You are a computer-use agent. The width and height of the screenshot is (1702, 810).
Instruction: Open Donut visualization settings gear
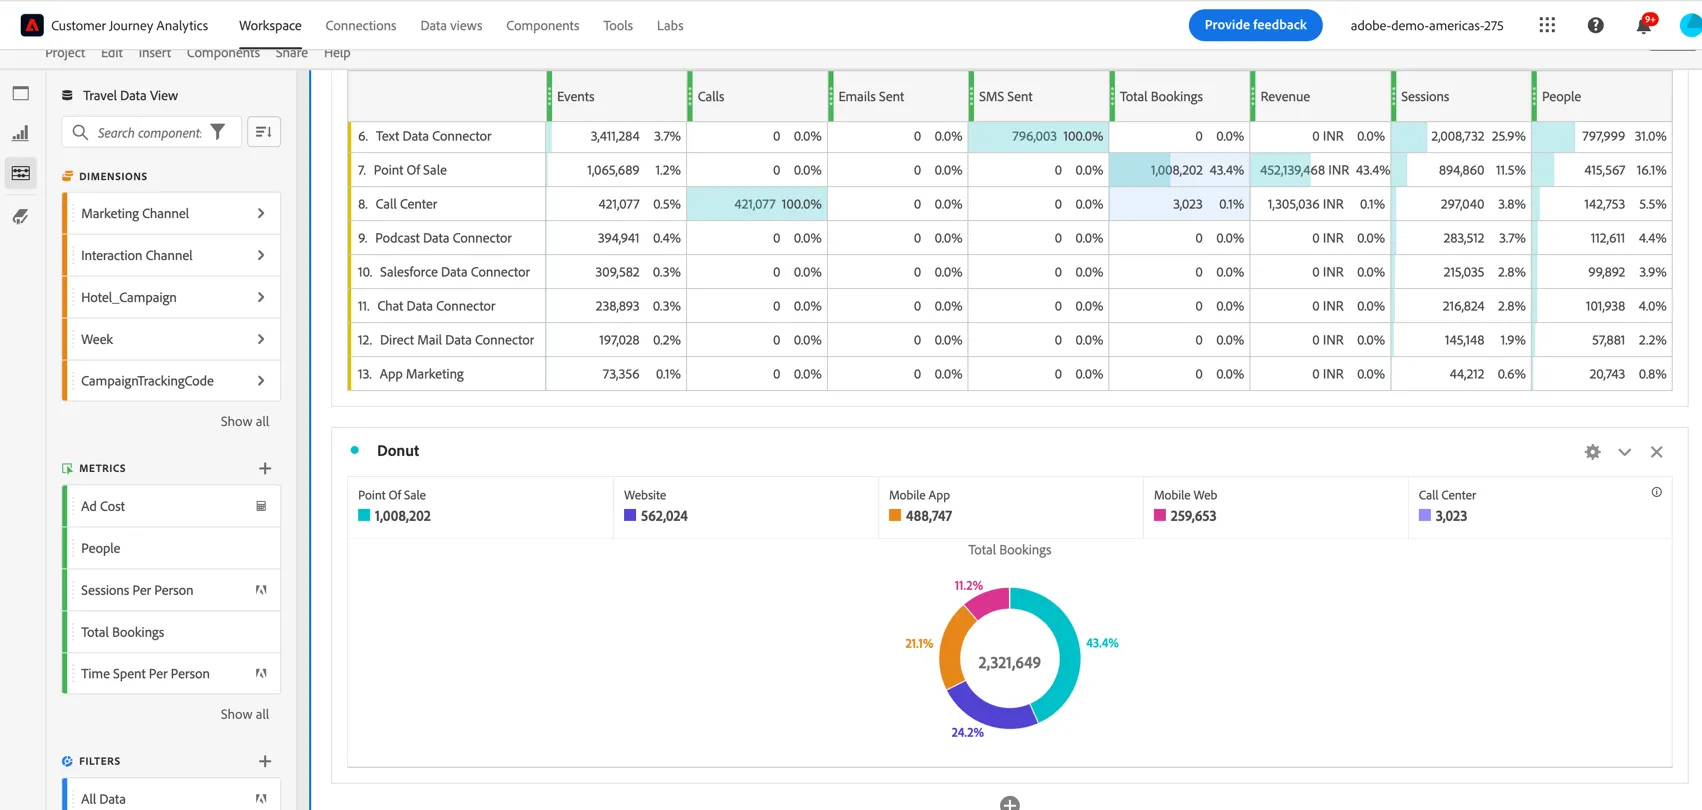[x=1593, y=452]
